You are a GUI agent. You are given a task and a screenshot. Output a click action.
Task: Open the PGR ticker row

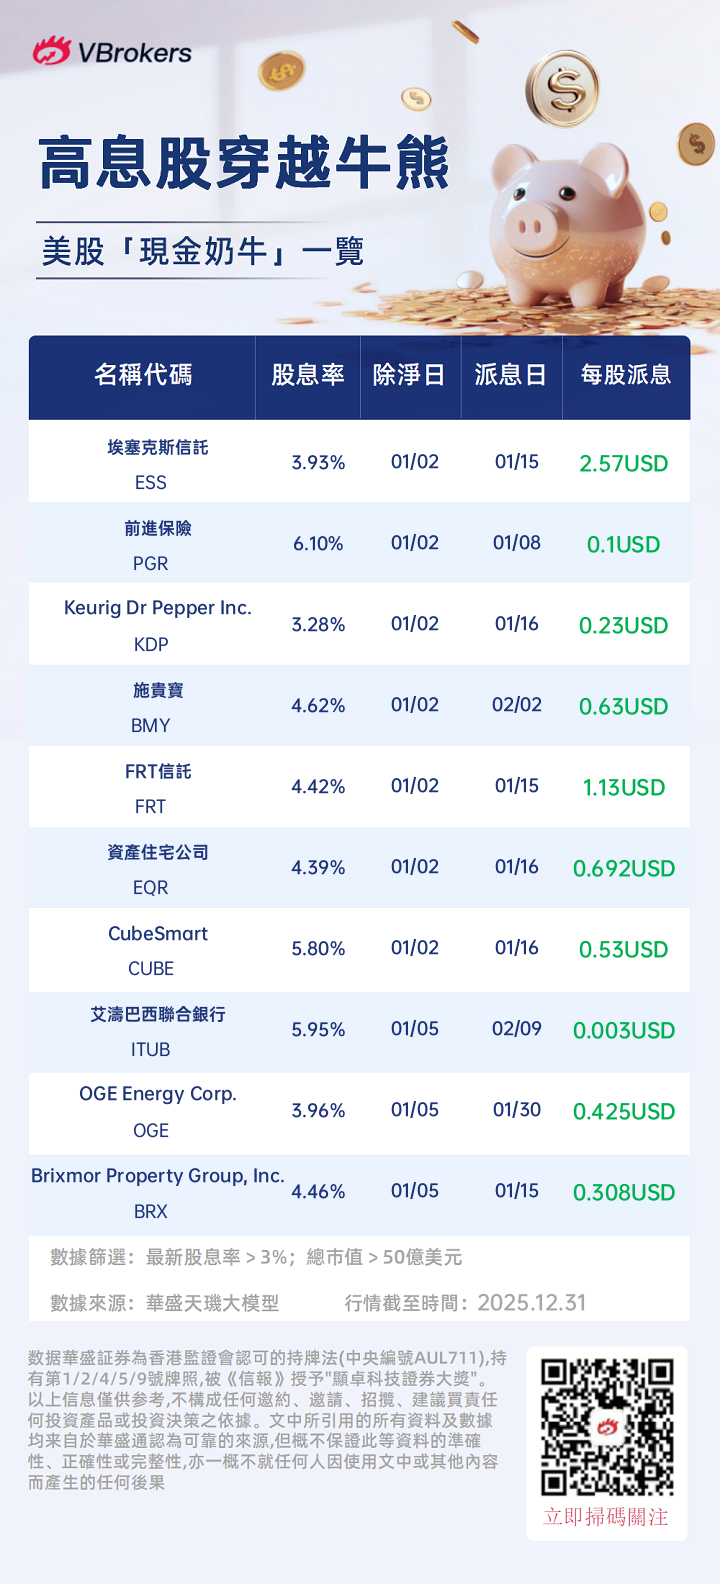pos(151,563)
